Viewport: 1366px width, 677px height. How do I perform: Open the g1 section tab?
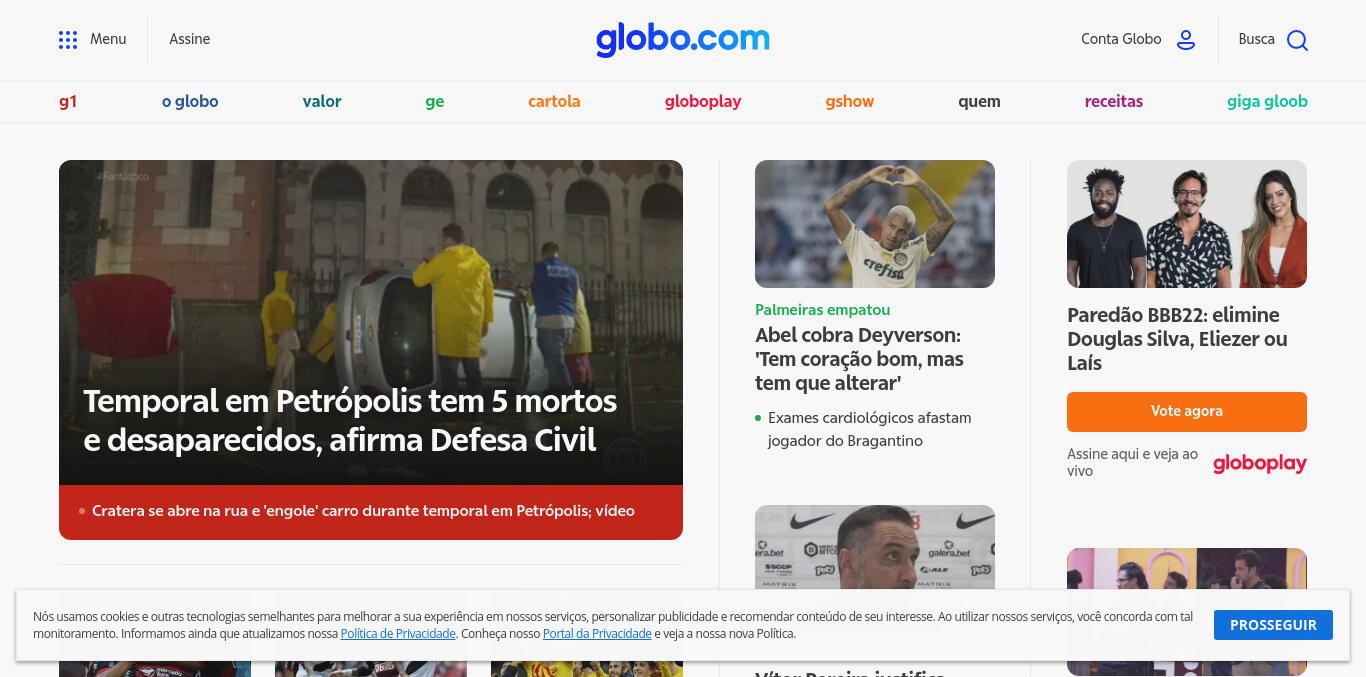coord(68,101)
